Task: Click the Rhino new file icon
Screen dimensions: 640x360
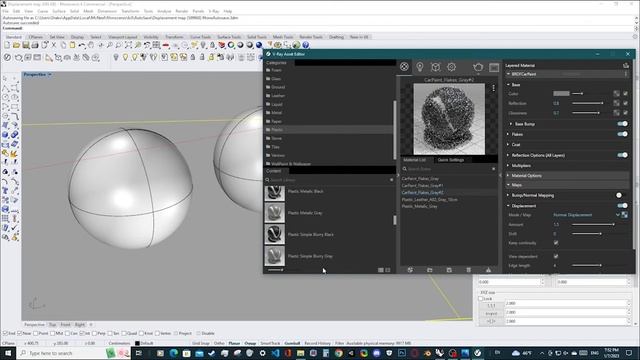Action: click(7, 45)
